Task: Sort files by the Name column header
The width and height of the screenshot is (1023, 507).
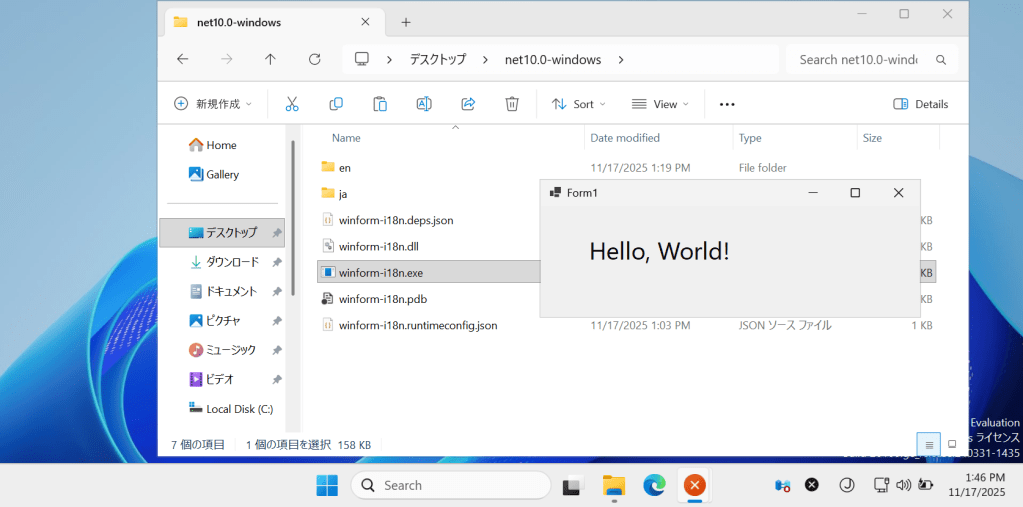Action: (x=346, y=138)
